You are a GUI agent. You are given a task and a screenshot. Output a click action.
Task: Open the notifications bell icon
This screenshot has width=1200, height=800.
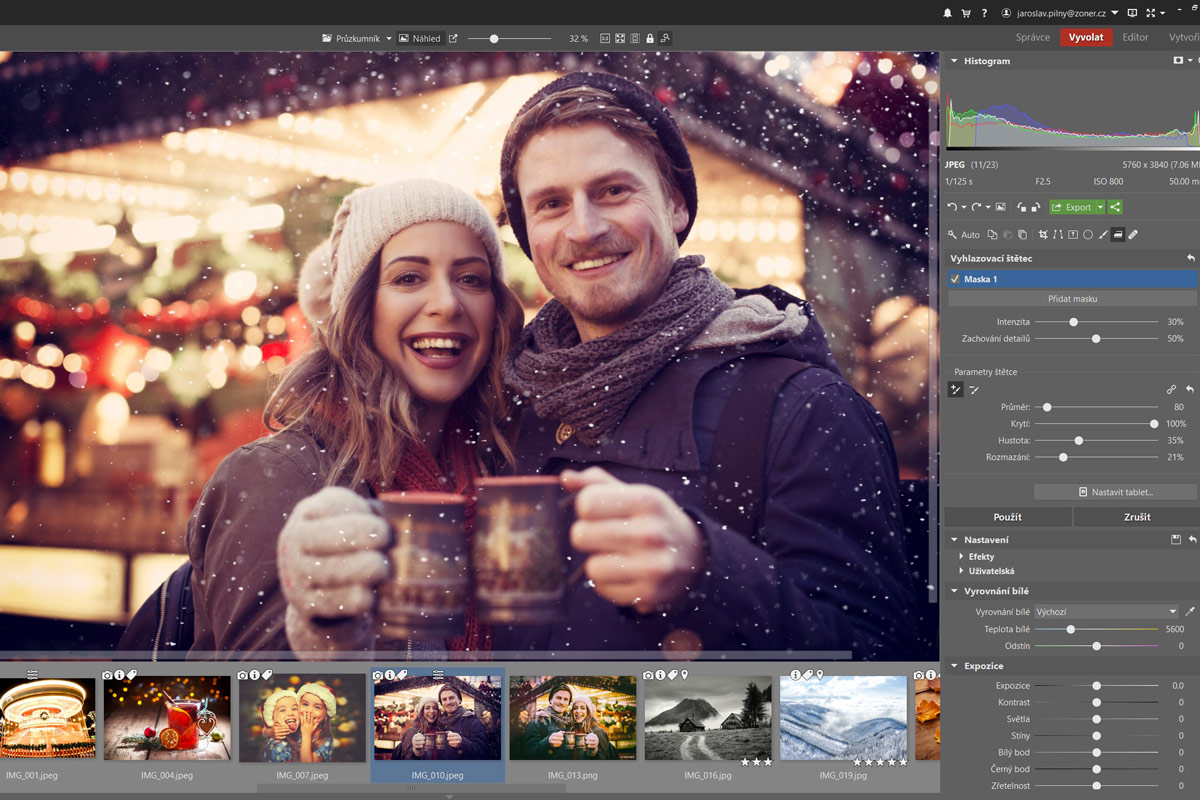click(948, 13)
